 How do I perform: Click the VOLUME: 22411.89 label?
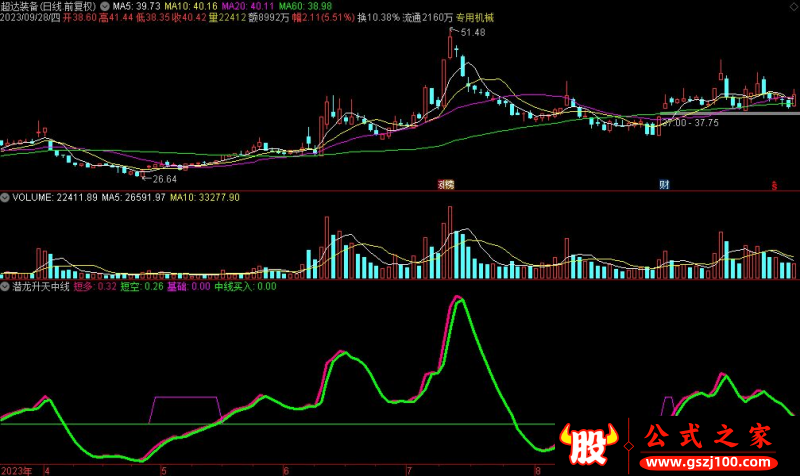55,197
